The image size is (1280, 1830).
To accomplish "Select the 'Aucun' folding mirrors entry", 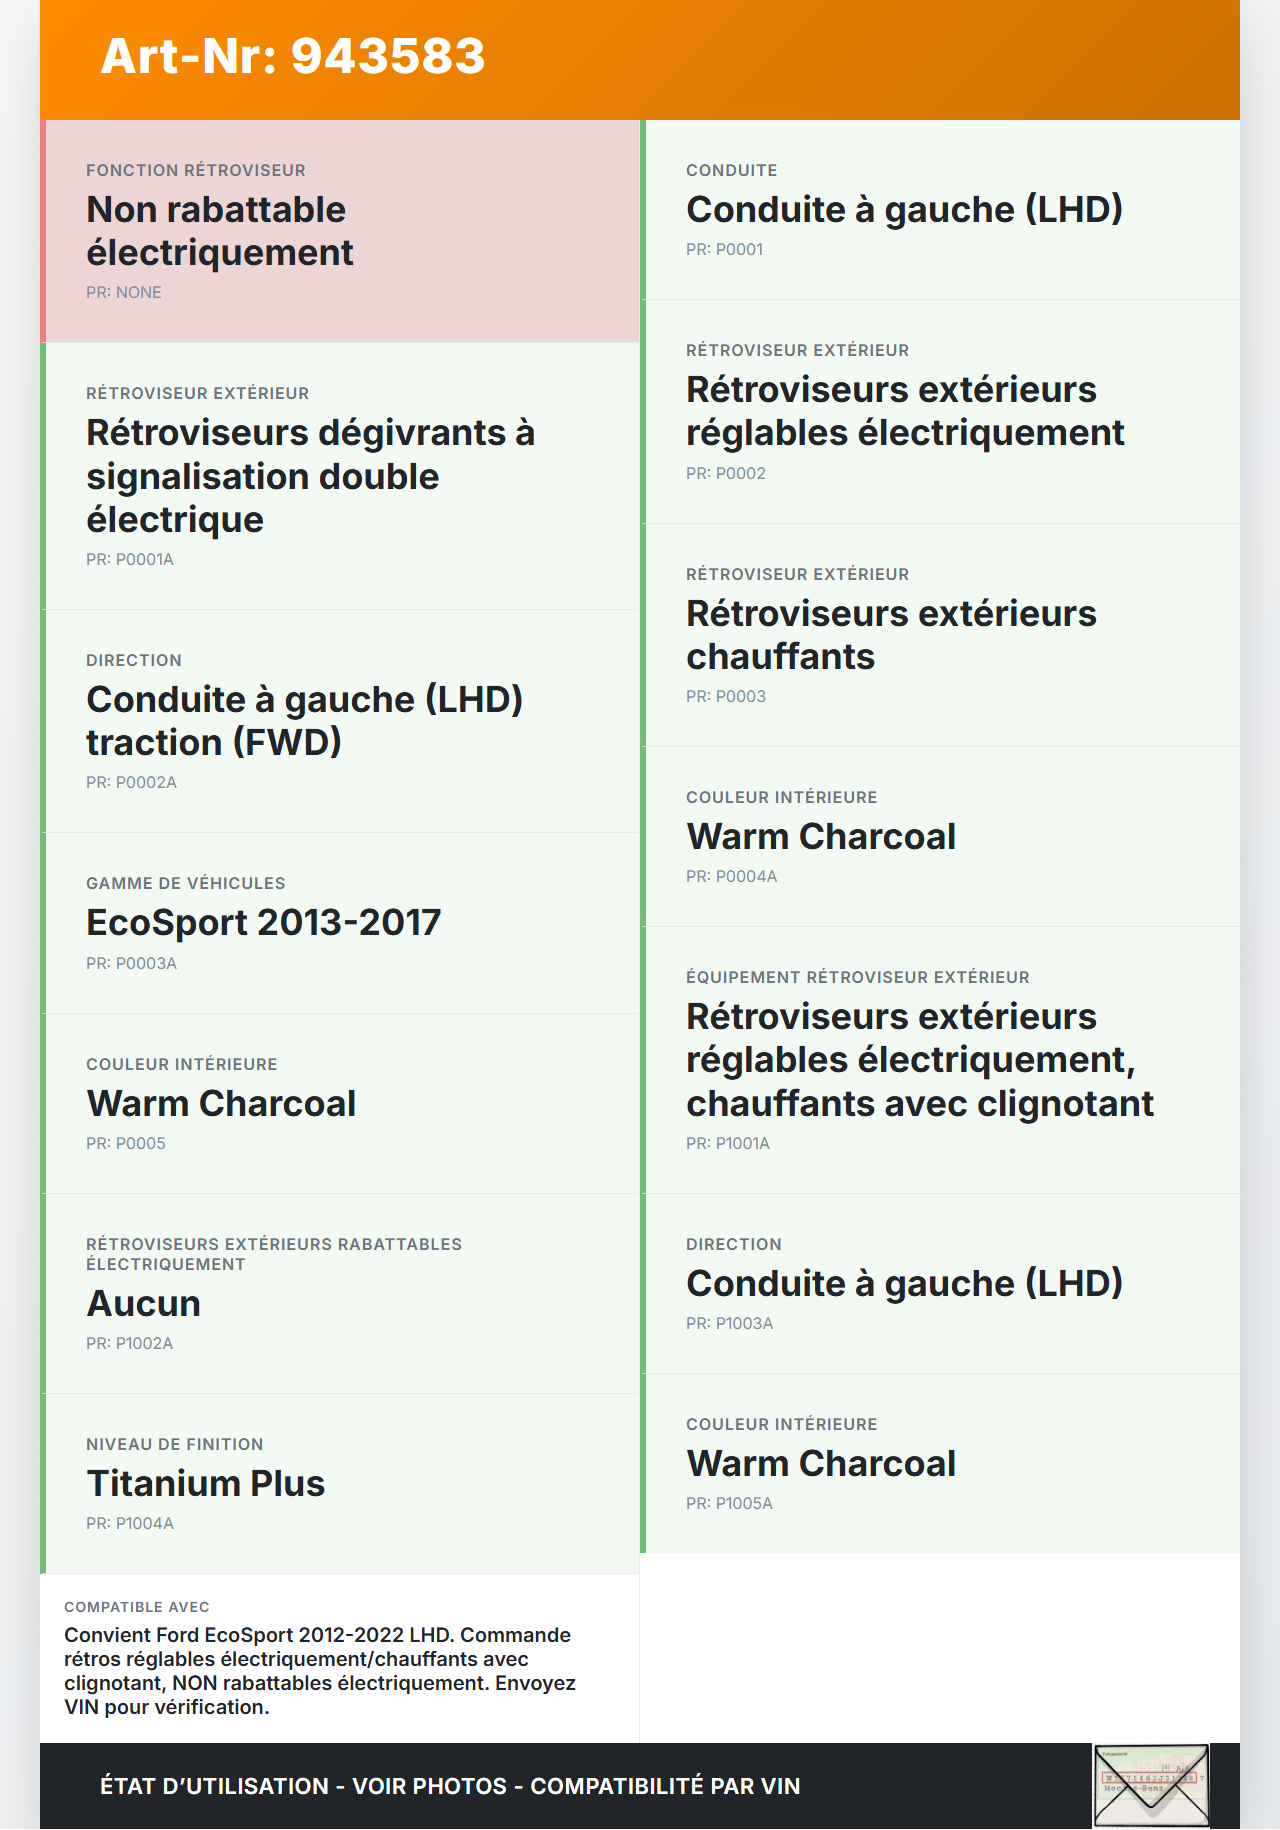I will pyautogui.click(x=144, y=1303).
